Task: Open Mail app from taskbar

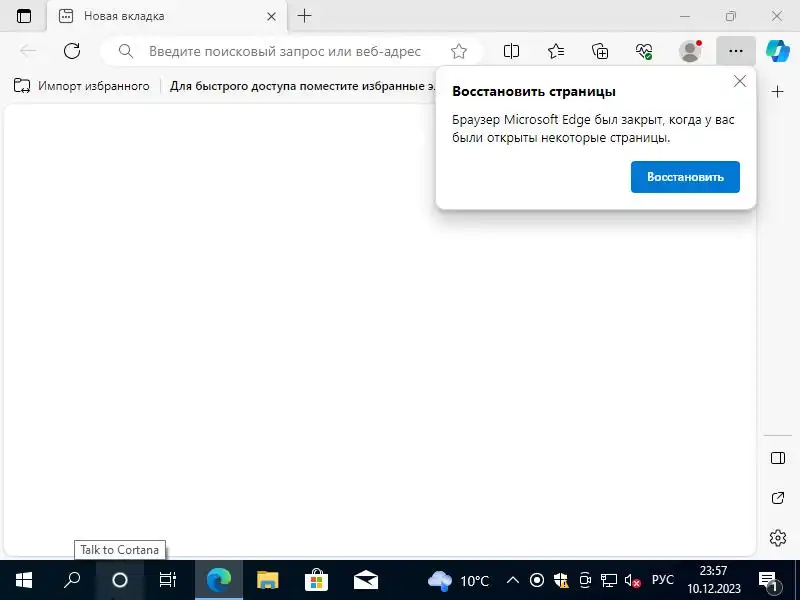Action: tap(365, 580)
